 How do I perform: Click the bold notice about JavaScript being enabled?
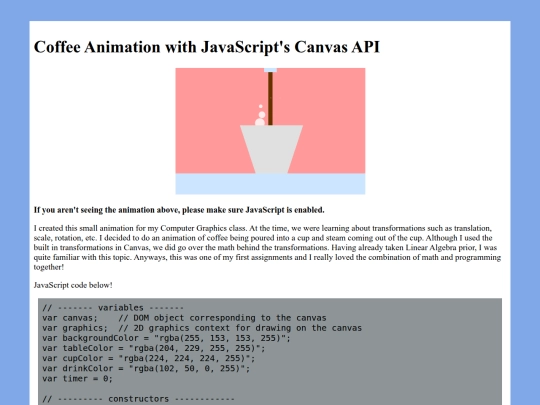pyautogui.click(x=179, y=210)
